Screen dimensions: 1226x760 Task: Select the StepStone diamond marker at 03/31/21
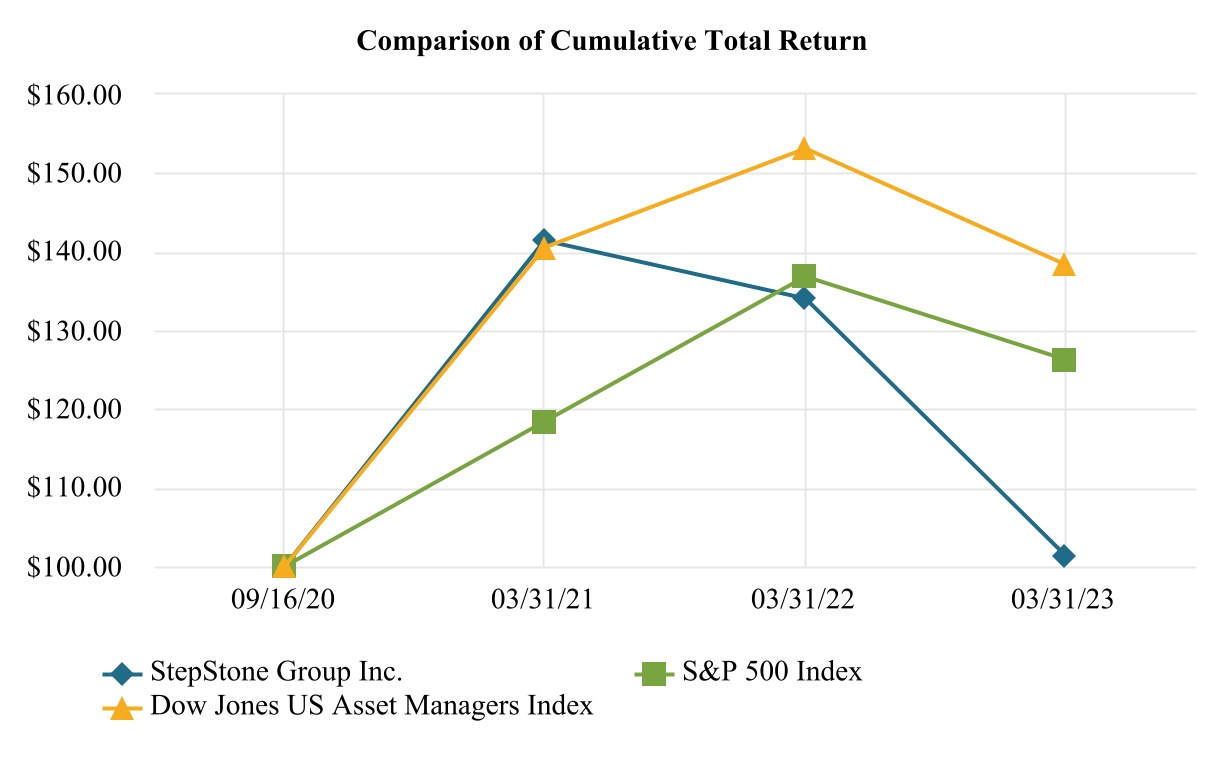click(543, 240)
